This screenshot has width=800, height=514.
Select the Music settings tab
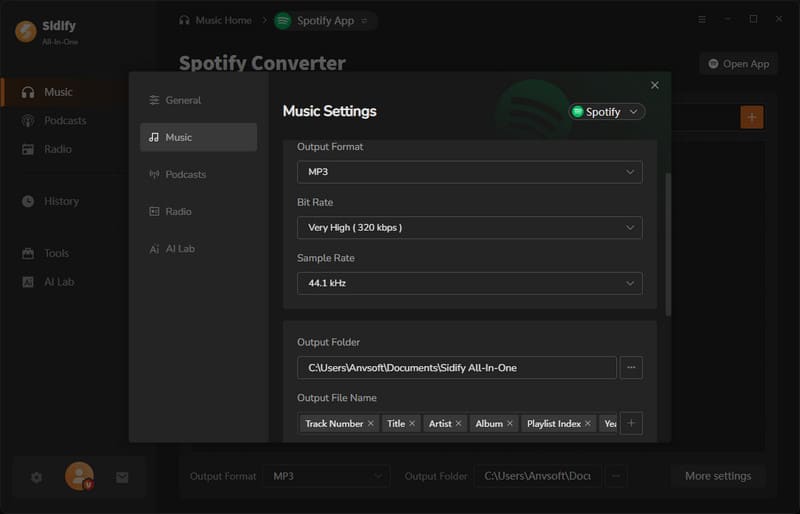click(x=198, y=137)
